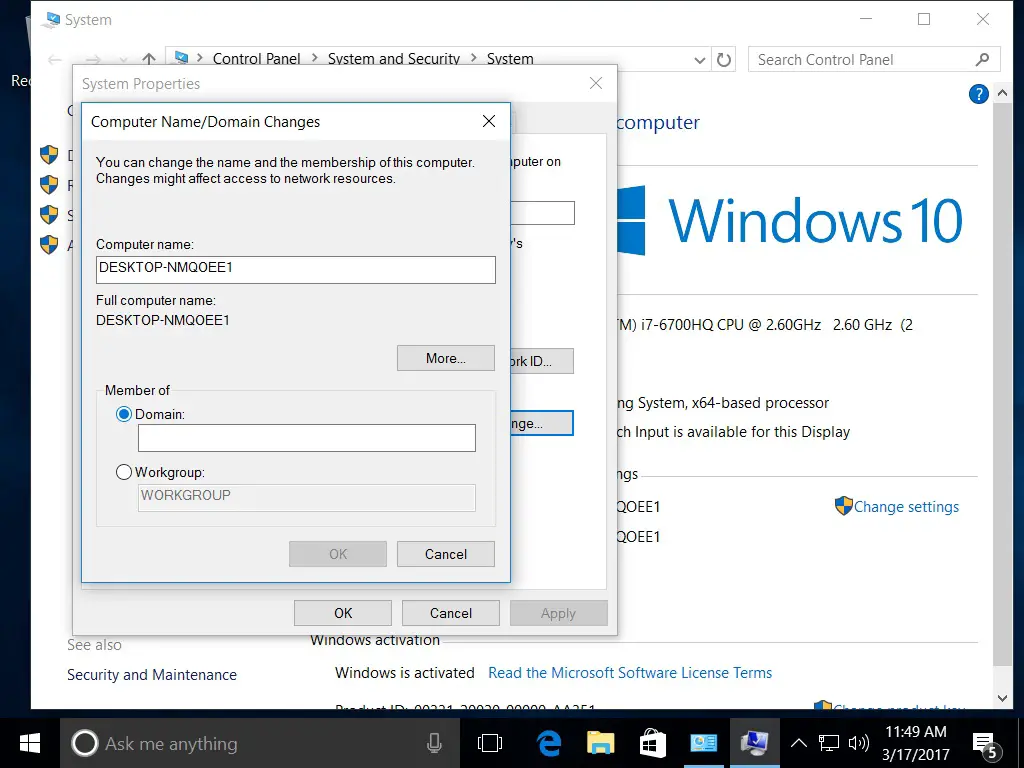Click the Control Panel taskbar icon

[703, 743]
